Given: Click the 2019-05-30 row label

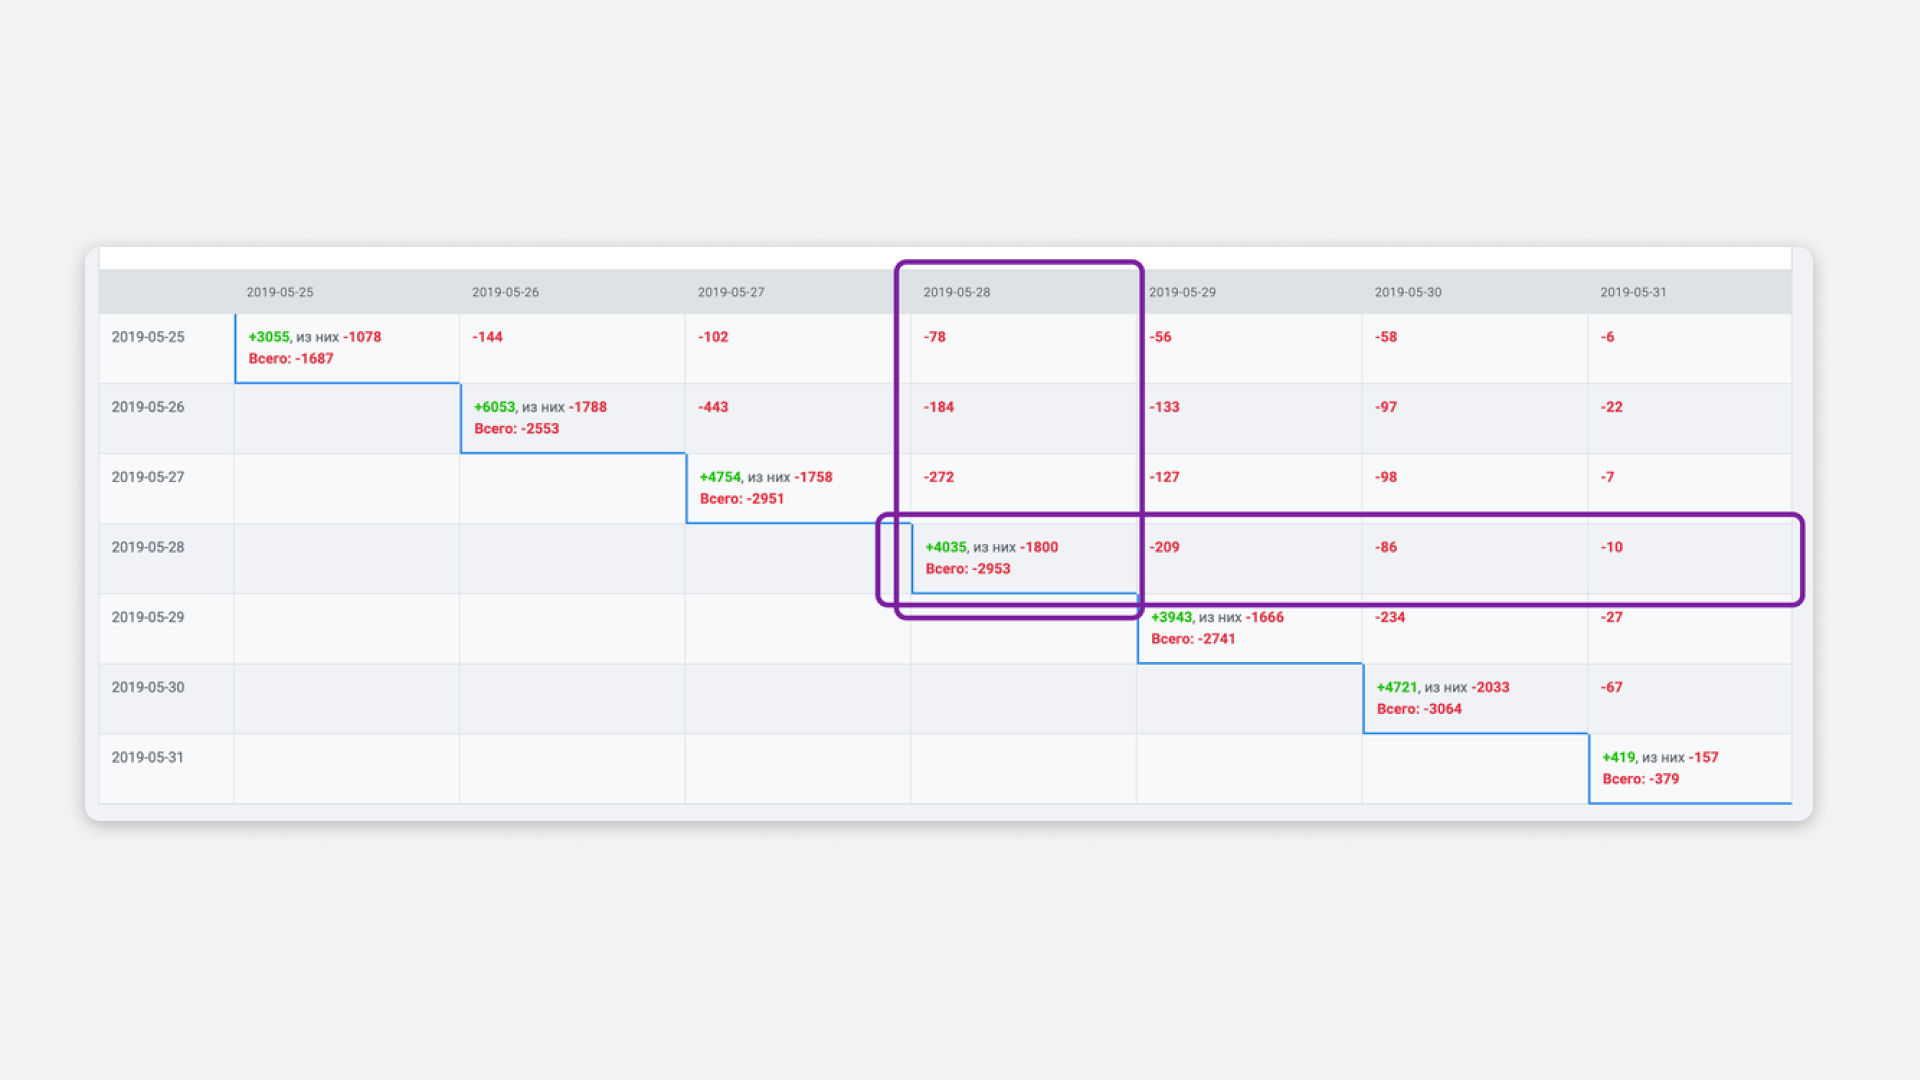Looking at the screenshot, I should click(x=148, y=687).
